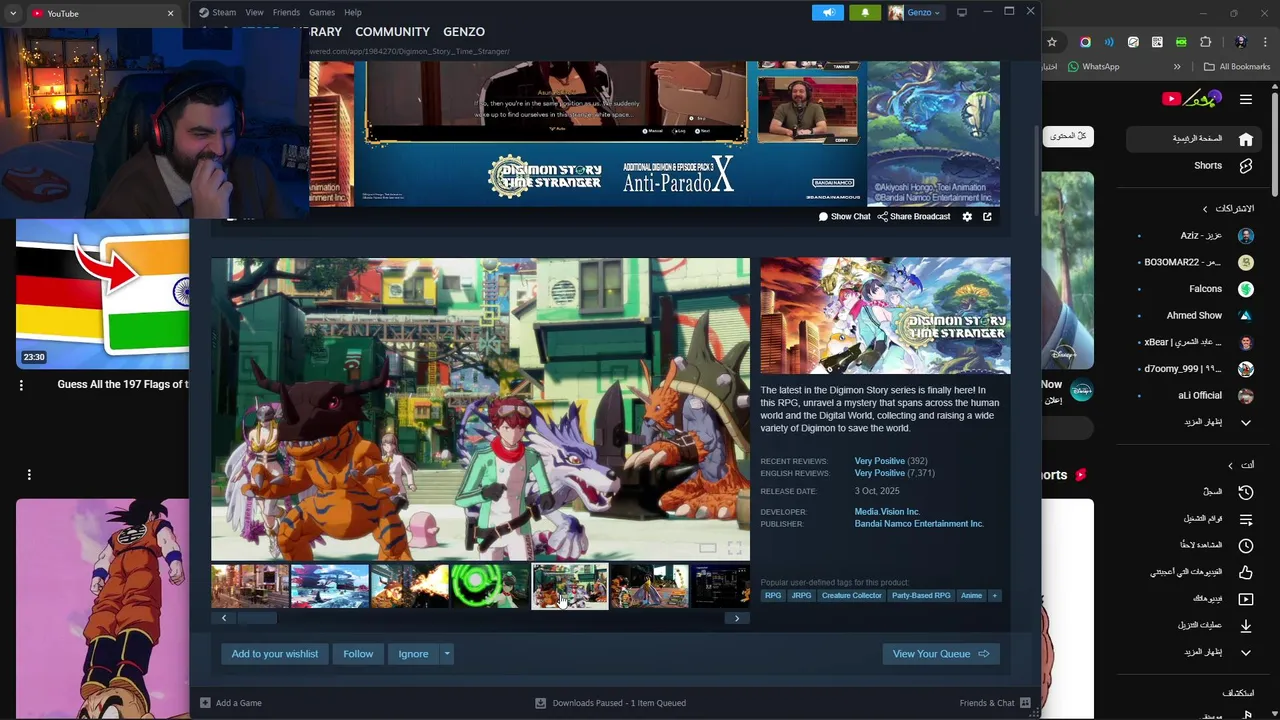Open the Games menu in Steam
This screenshot has width=1280, height=720.
pos(322,12)
